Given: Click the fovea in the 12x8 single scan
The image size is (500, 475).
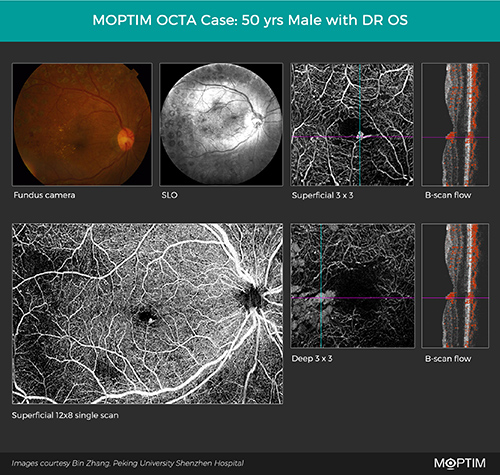Looking at the screenshot, I should (x=146, y=316).
